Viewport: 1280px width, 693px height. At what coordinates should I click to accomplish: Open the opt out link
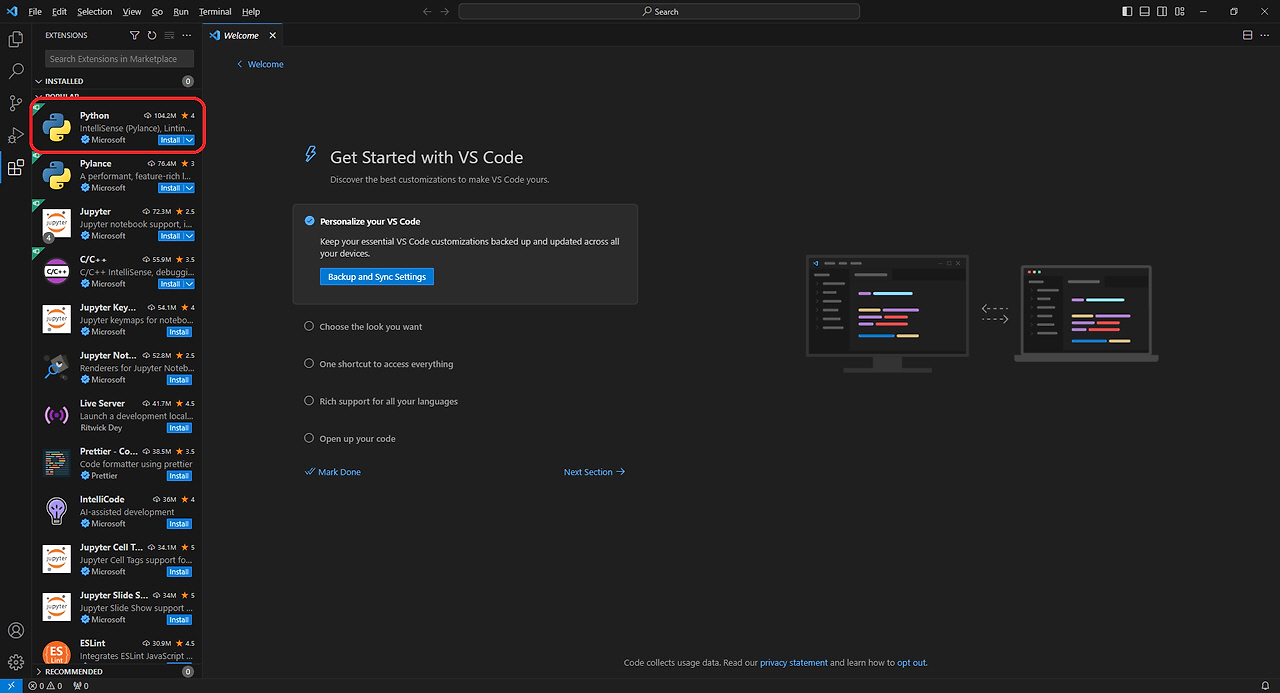tap(911, 663)
